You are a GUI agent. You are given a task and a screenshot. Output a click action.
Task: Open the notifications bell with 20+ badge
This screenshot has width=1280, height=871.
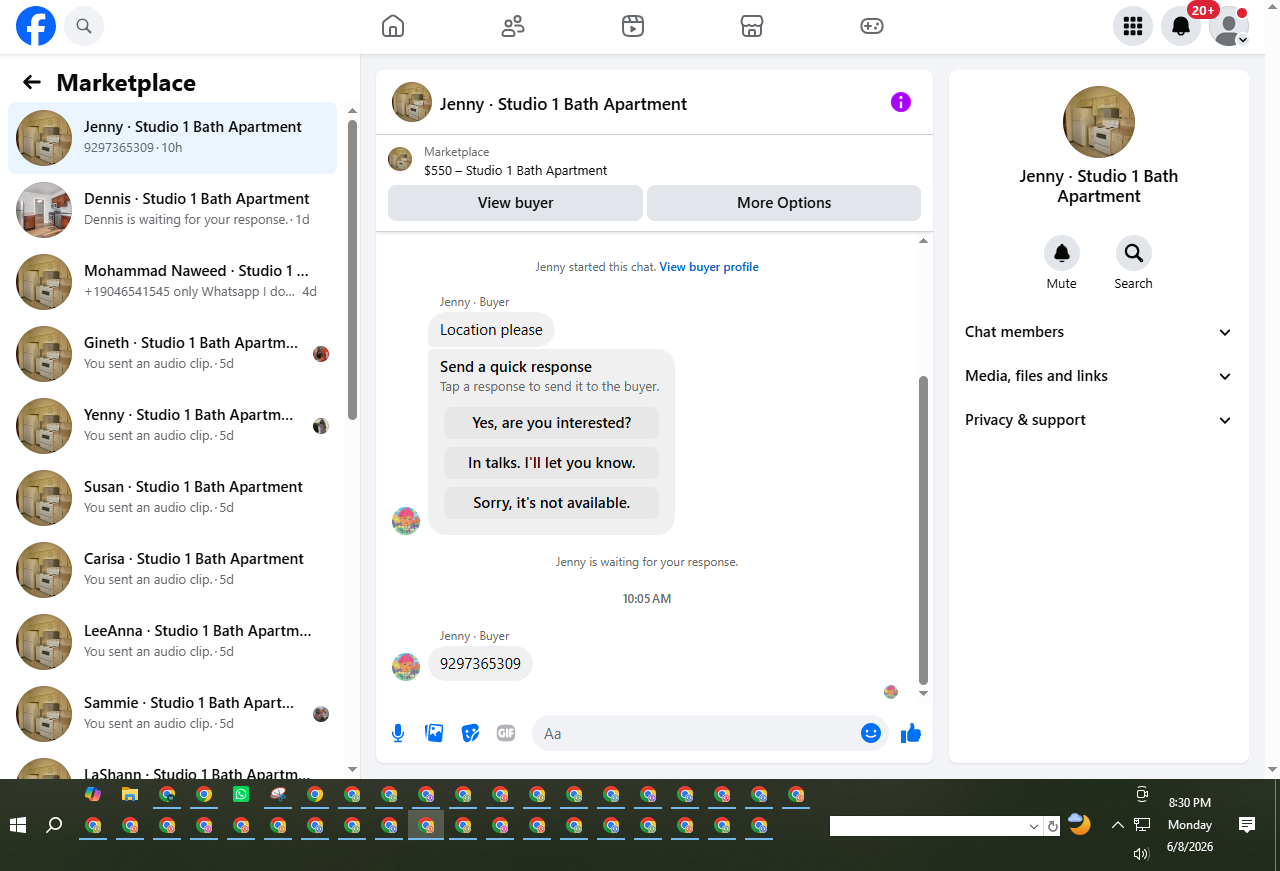1181,26
